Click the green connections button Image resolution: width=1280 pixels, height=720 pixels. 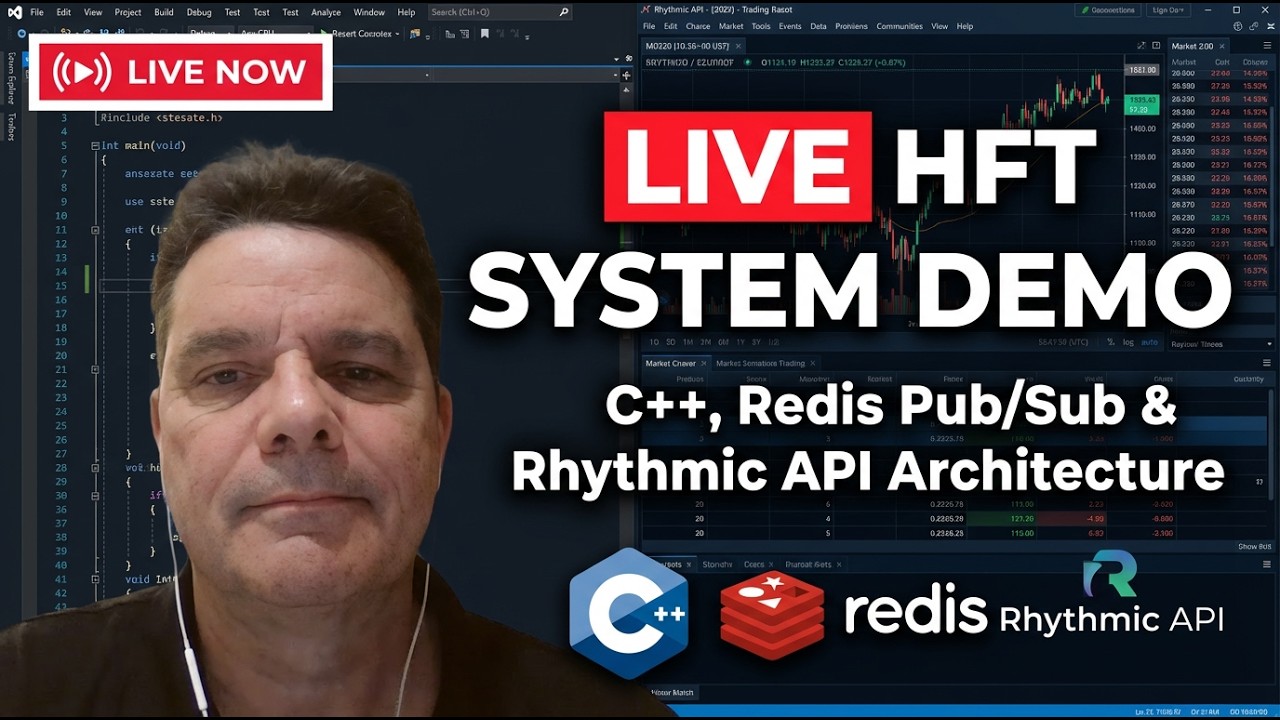point(1107,9)
